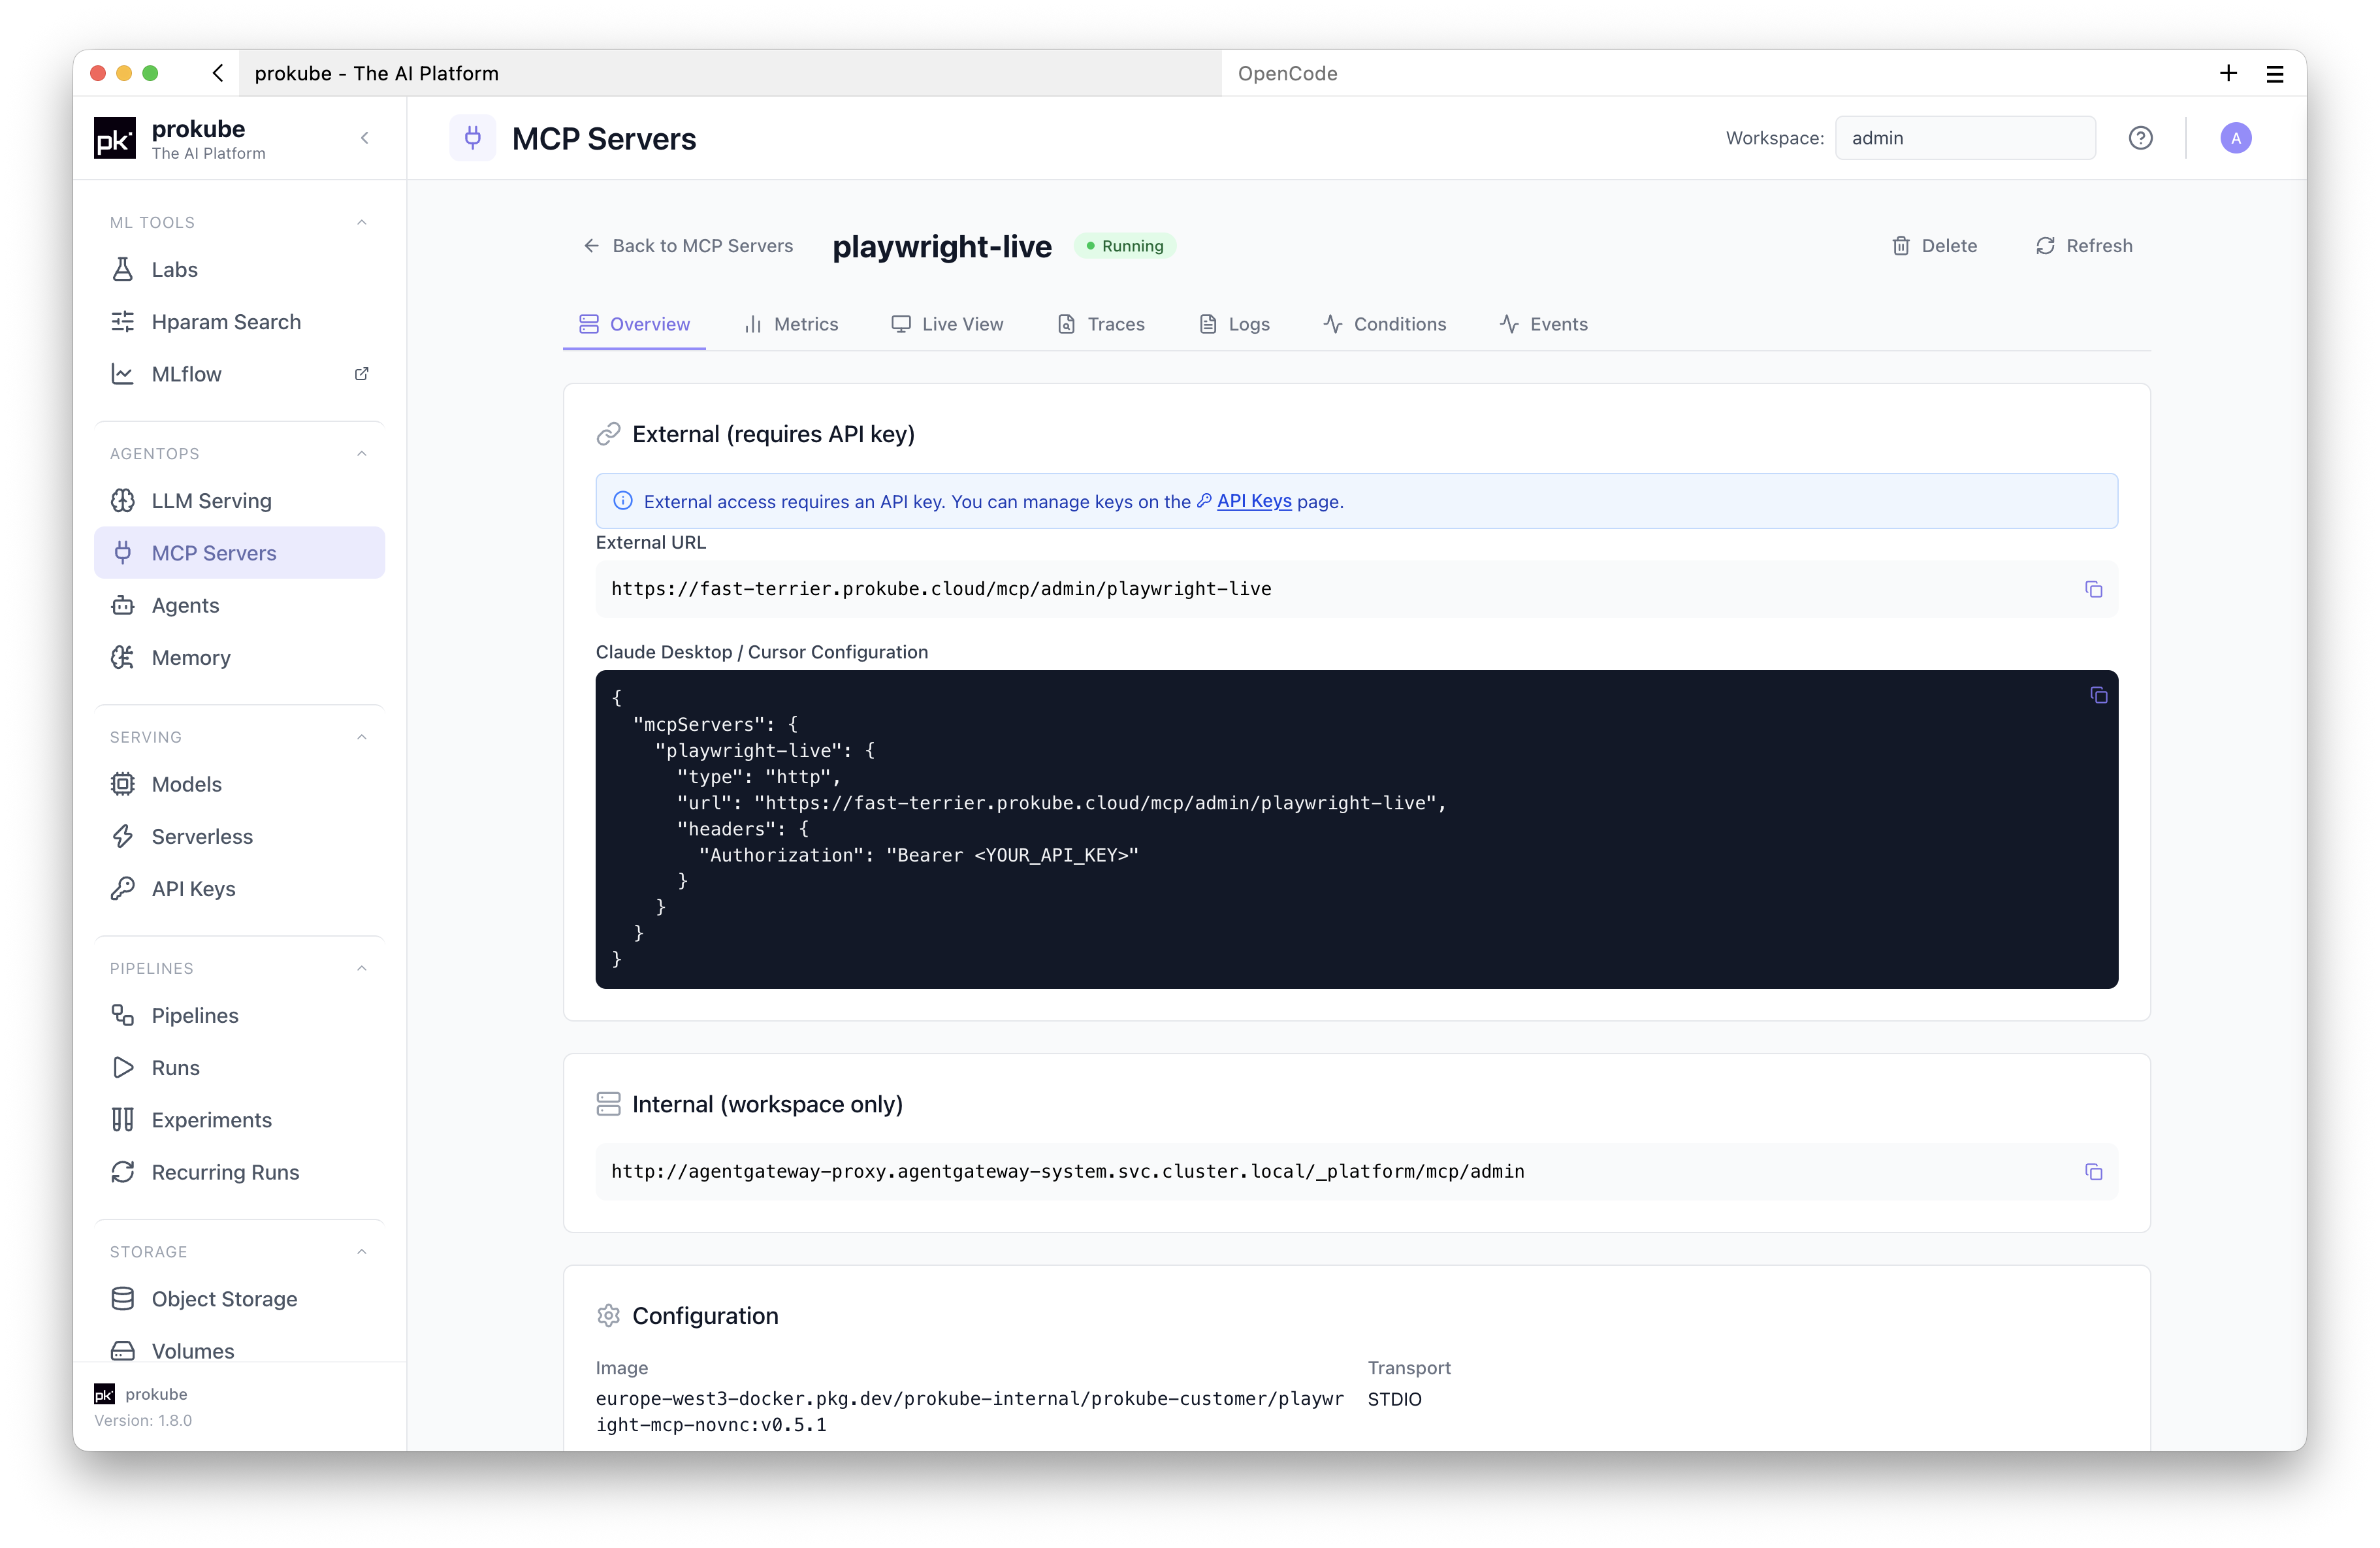This screenshot has width=2380, height=1548.
Task: Open Object Storage in sidebar
Action: [239, 1298]
